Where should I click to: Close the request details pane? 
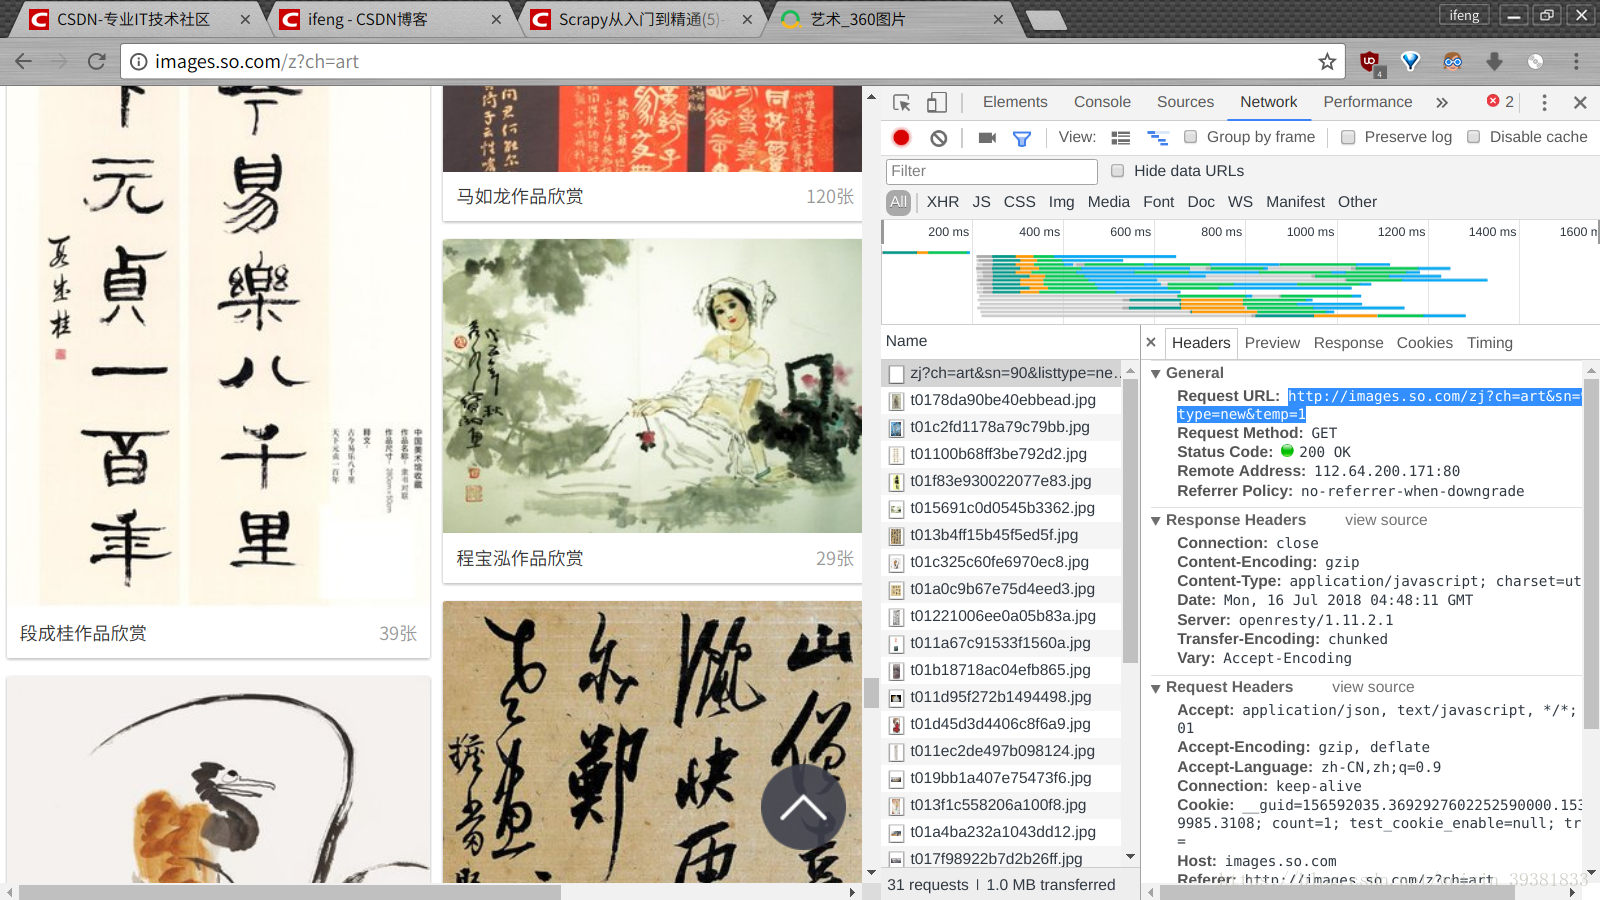coord(1151,342)
